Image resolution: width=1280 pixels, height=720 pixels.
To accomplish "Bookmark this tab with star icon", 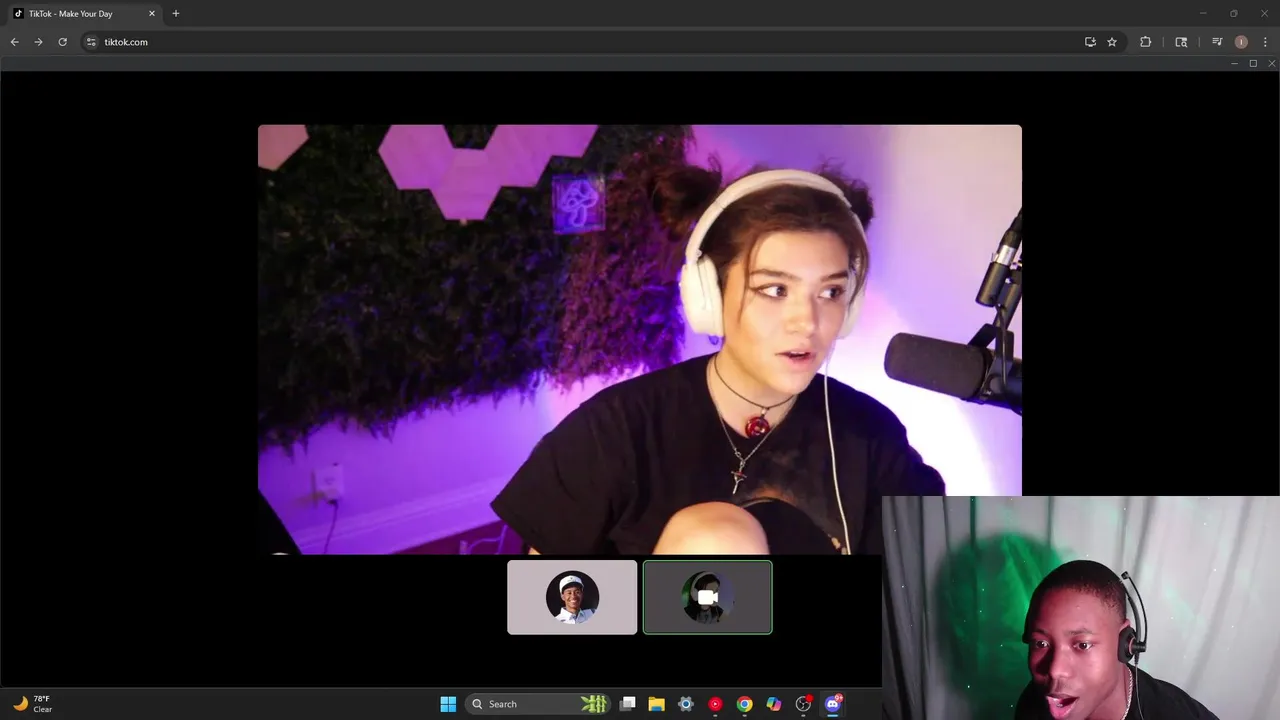I will [1112, 42].
